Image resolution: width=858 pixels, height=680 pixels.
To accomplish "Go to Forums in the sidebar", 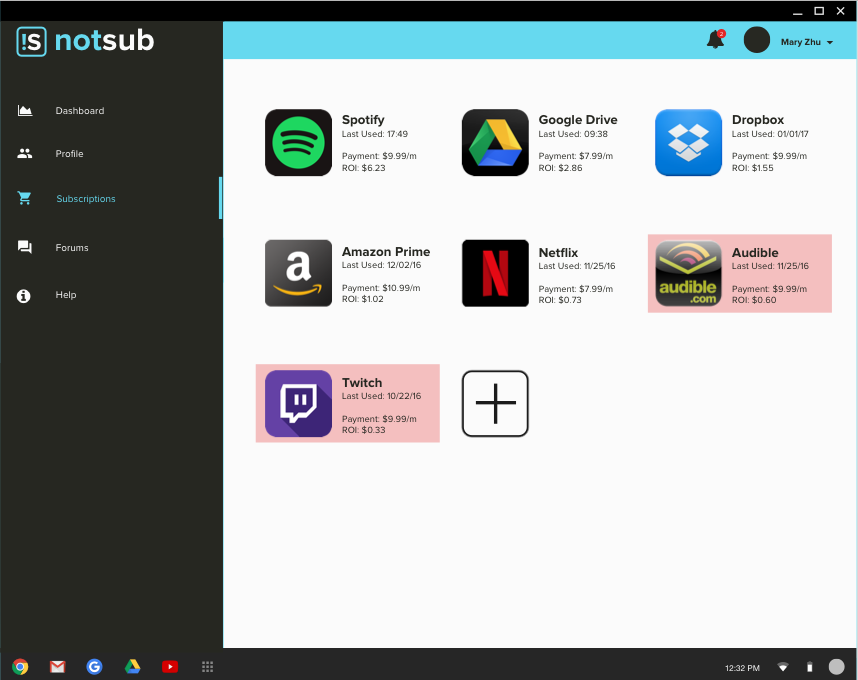I will (72, 248).
